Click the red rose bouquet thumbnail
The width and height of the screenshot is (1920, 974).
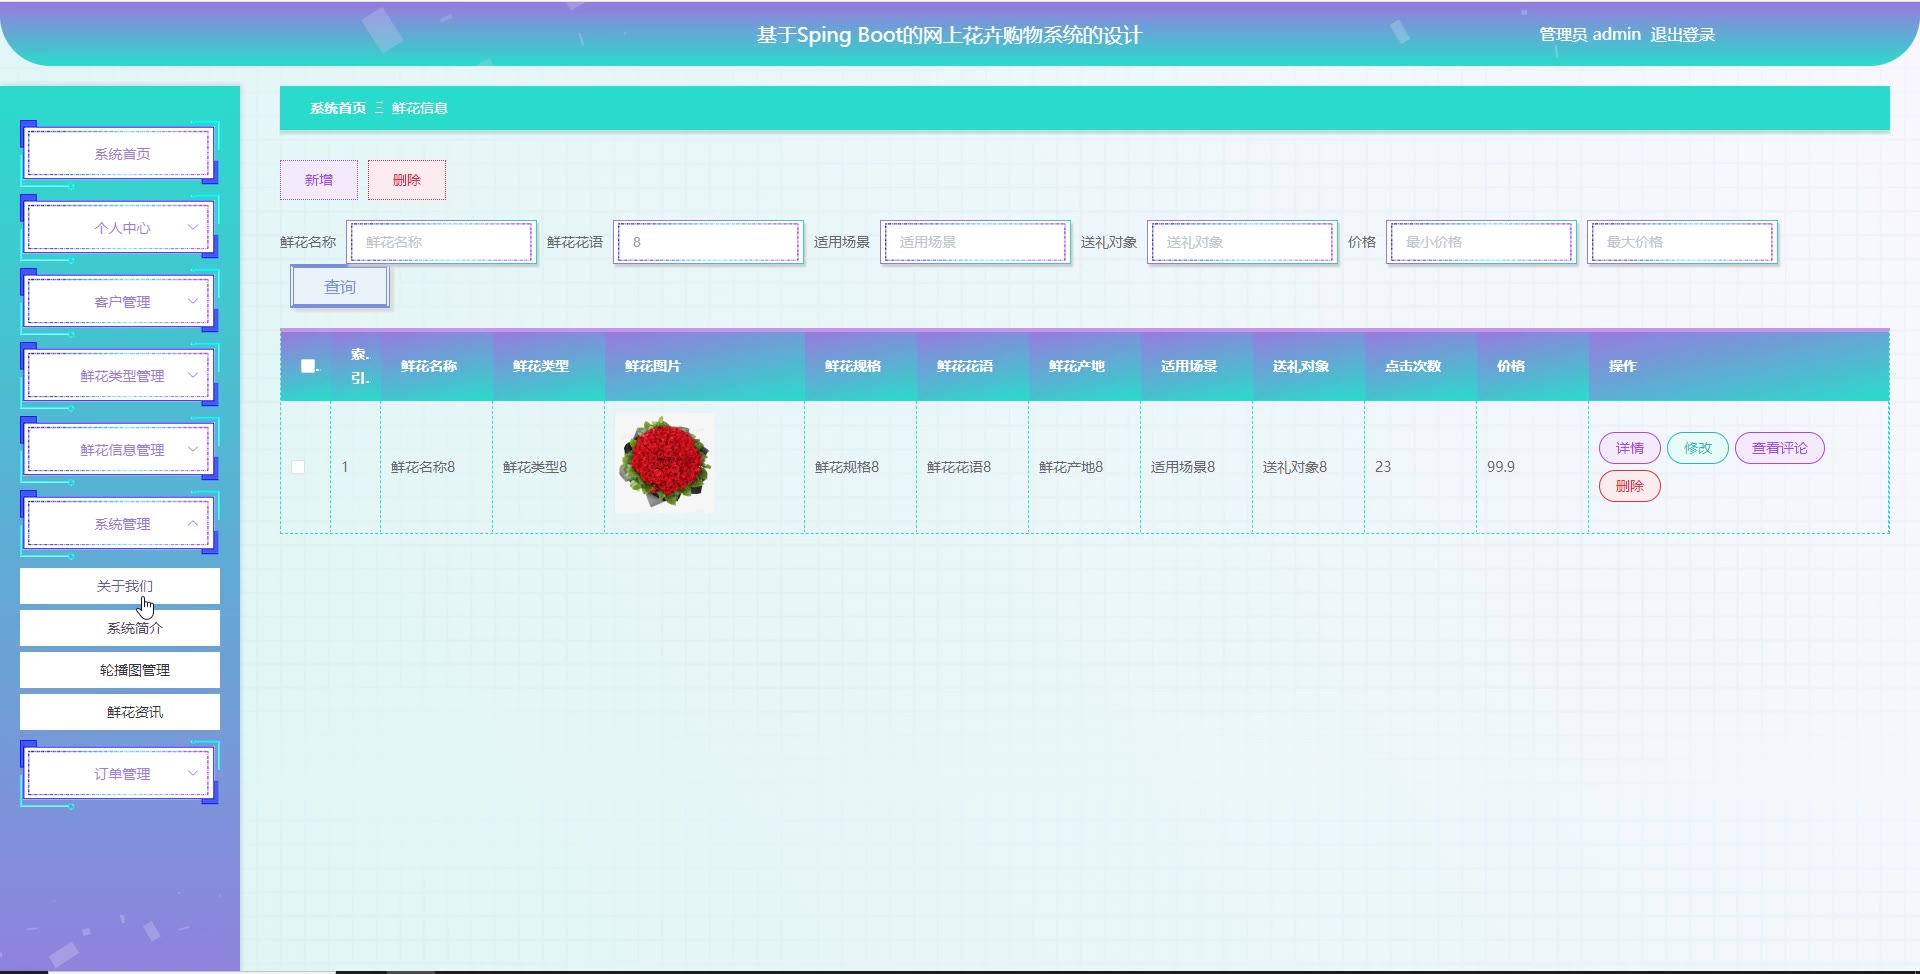665,464
